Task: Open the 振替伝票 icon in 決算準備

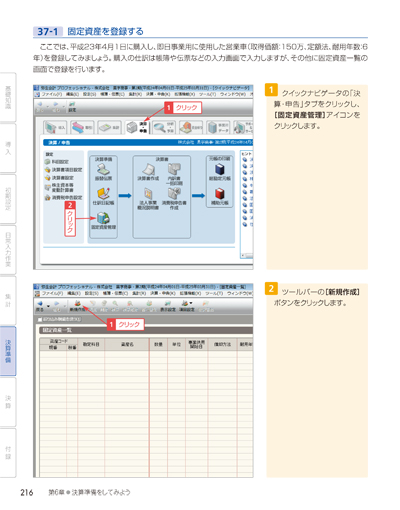Action: pyautogui.click(x=103, y=170)
